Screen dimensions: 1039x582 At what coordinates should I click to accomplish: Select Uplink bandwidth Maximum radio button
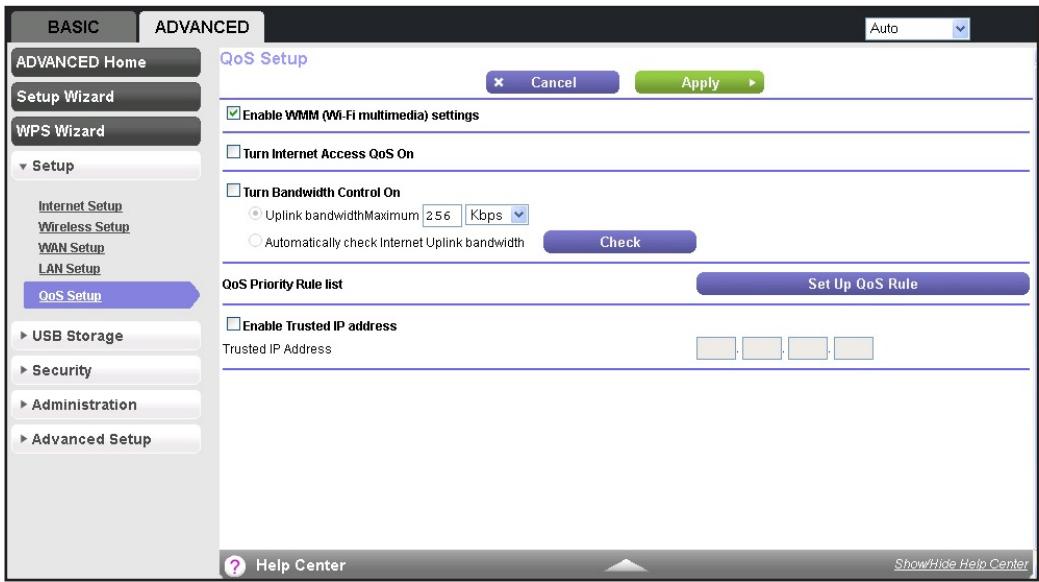point(255,214)
